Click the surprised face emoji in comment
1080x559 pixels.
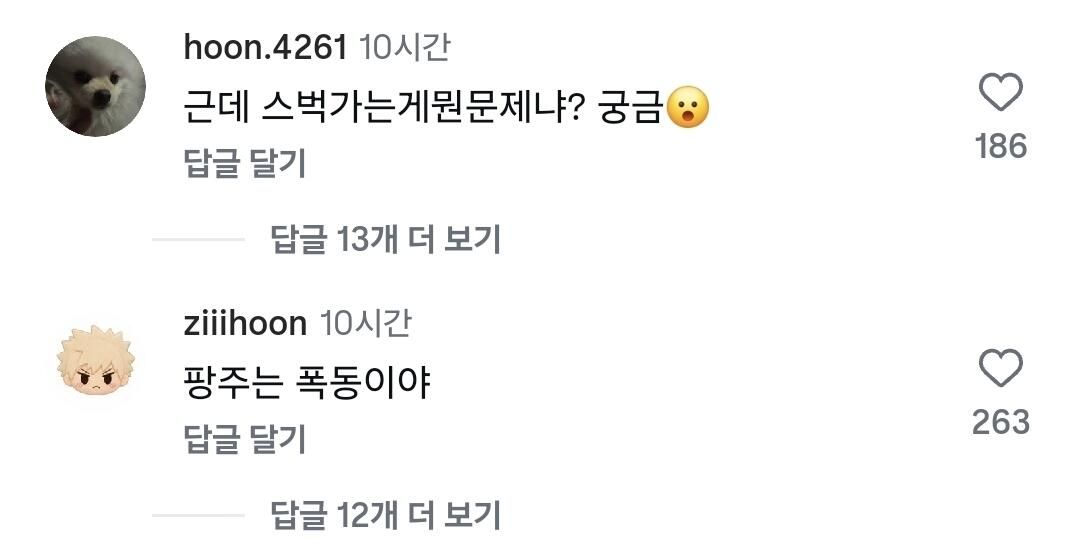tap(688, 108)
